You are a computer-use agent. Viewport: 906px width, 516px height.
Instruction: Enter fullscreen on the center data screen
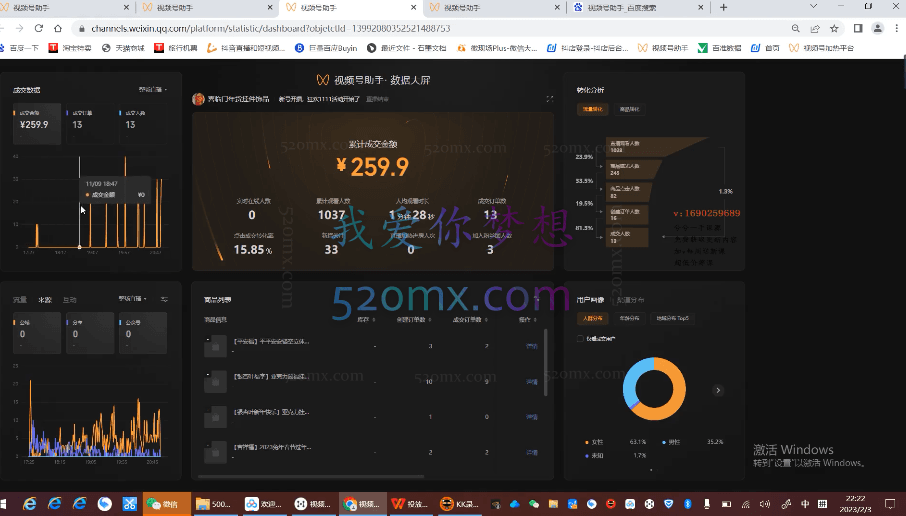pos(549,99)
